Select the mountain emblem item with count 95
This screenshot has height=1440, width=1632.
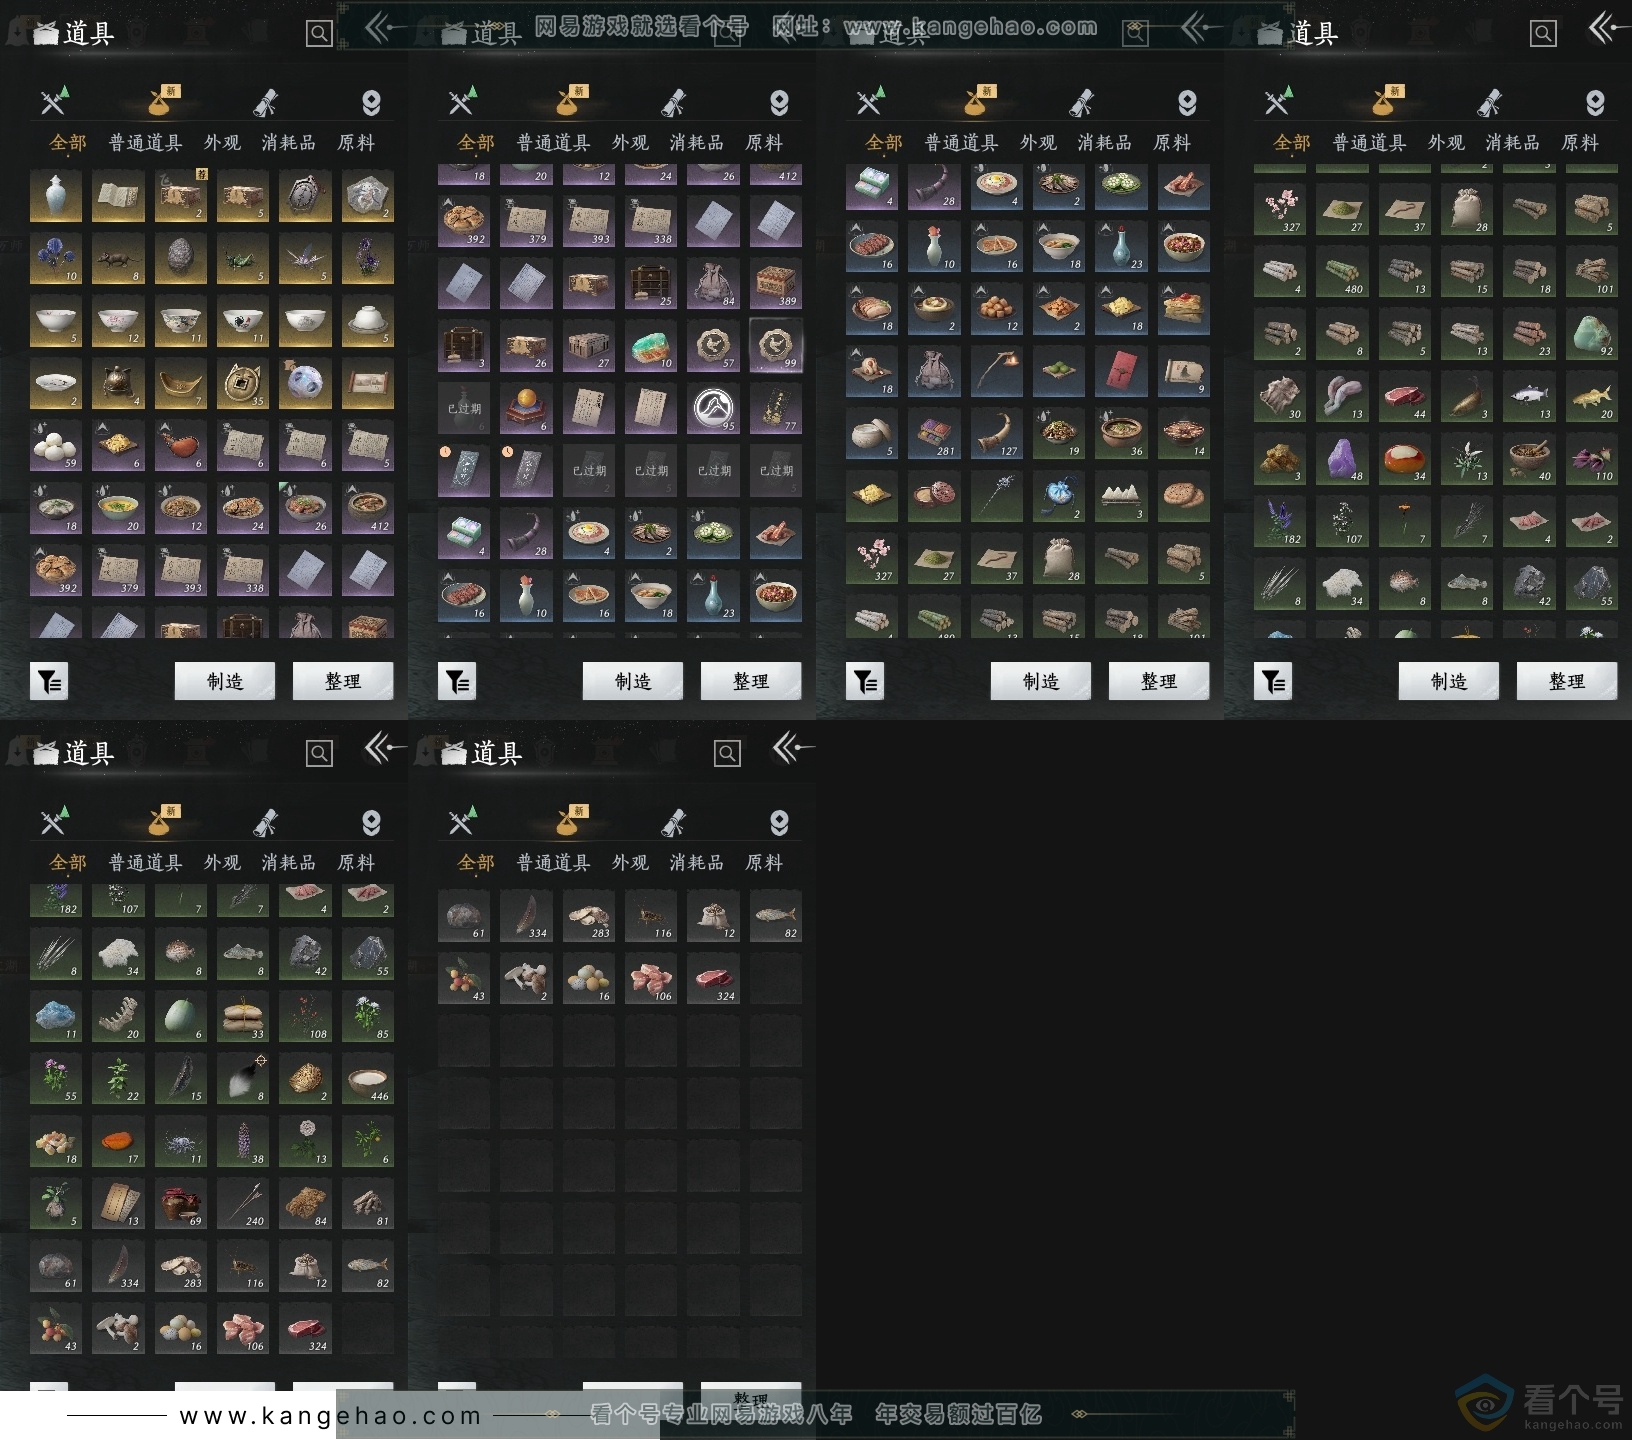coord(714,408)
